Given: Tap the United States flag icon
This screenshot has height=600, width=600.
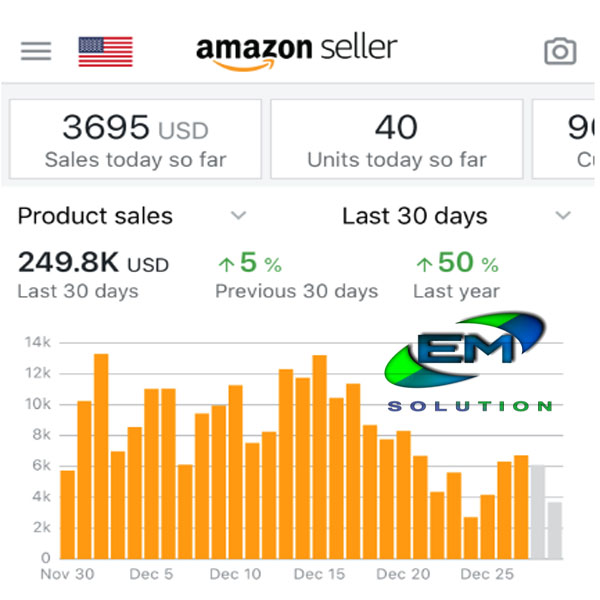Looking at the screenshot, I should [x=105, y=51].
